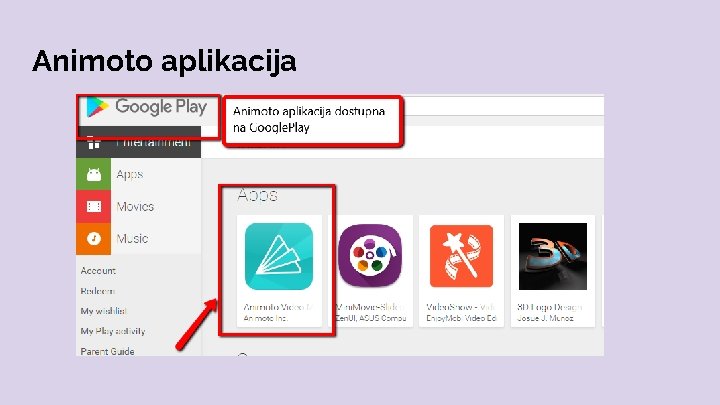Open the 3D Logo Design app thumbnail
The height and width of the screenshot is (405, 720).
click(552, 256)
